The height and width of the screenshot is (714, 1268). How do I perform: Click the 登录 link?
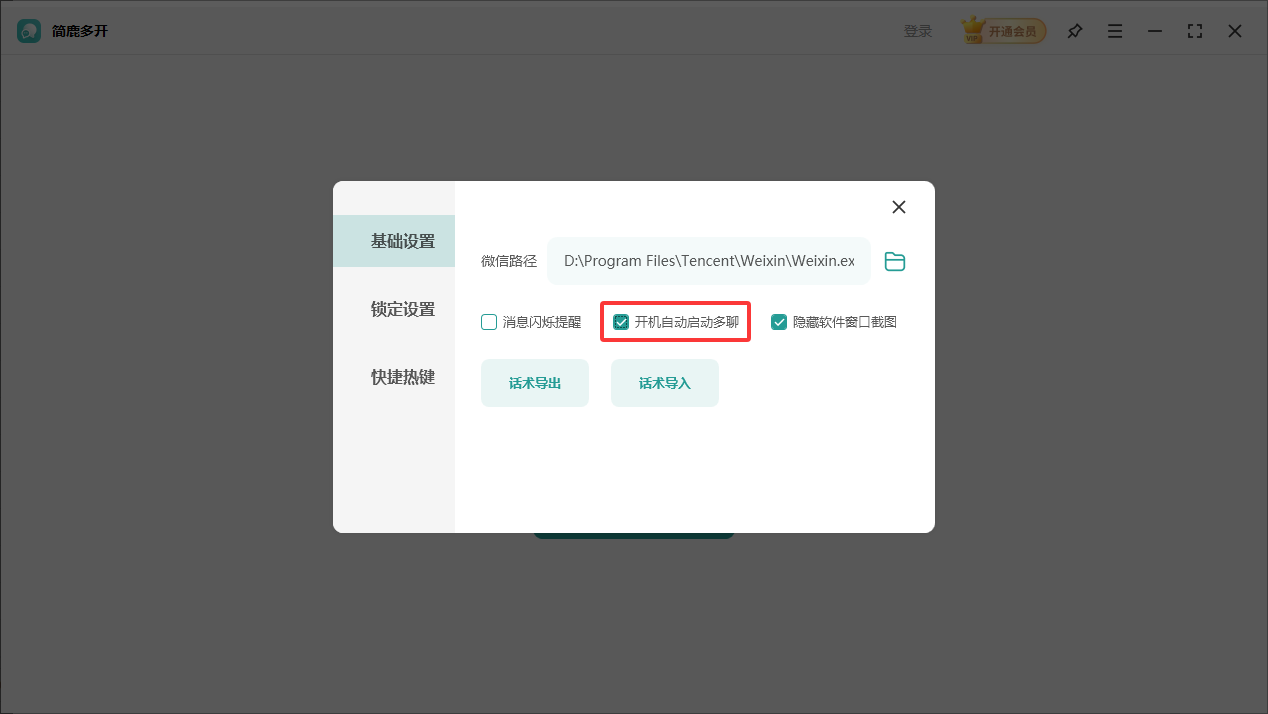coord(917,30)
